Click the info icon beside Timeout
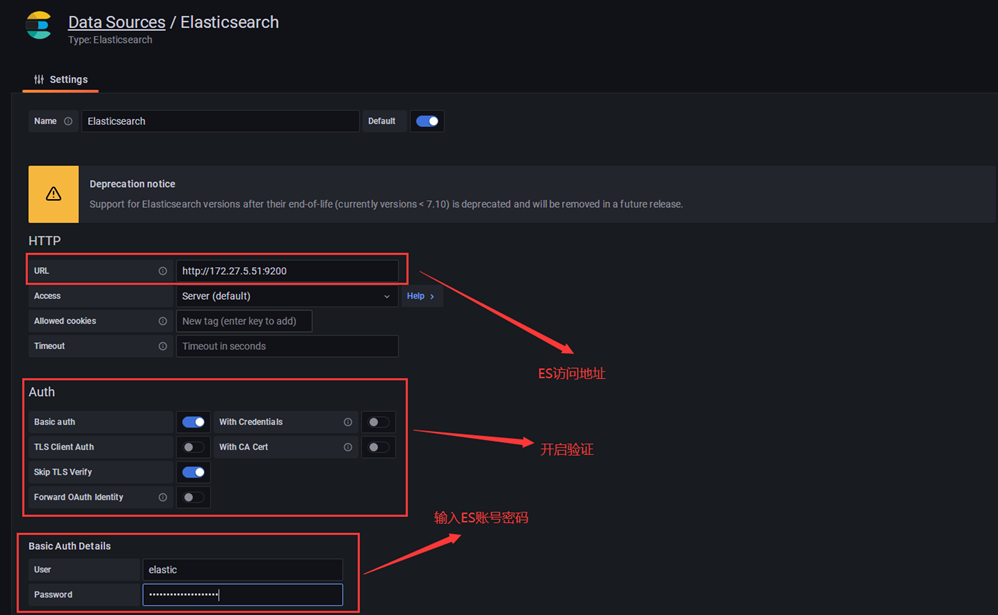Viewport: 998px width, 615px height. 163,346
